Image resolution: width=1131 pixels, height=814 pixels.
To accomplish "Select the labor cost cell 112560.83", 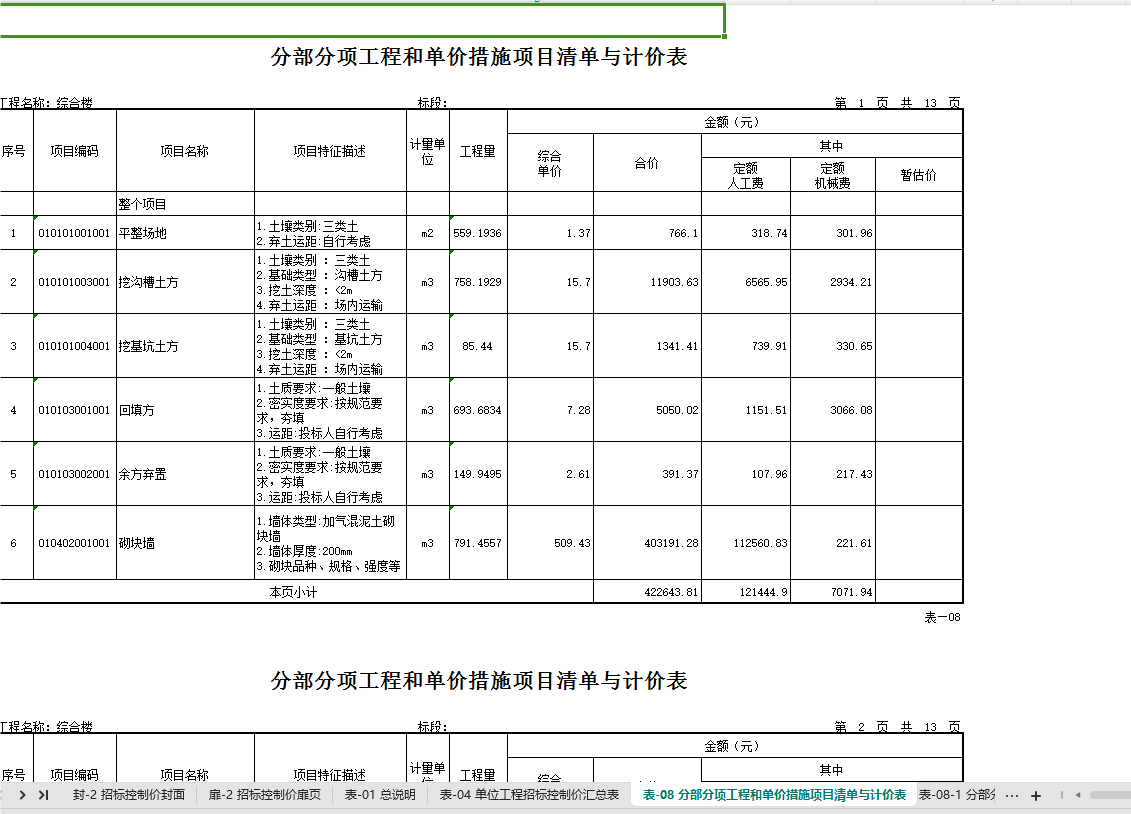I will (746, 543).
